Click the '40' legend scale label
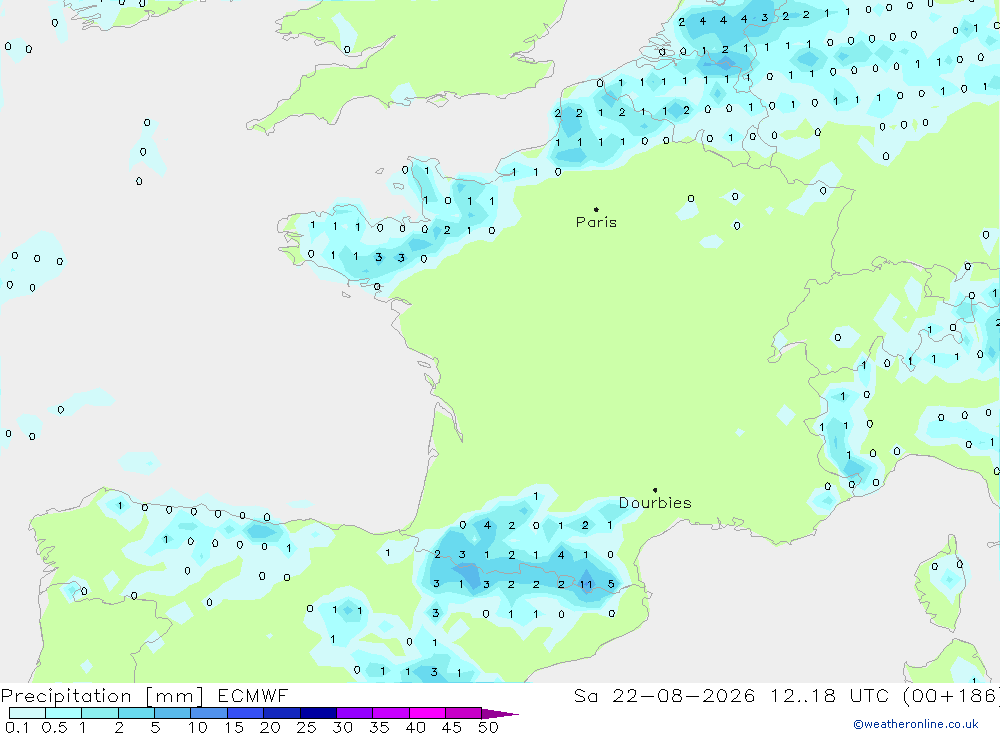 416,727
